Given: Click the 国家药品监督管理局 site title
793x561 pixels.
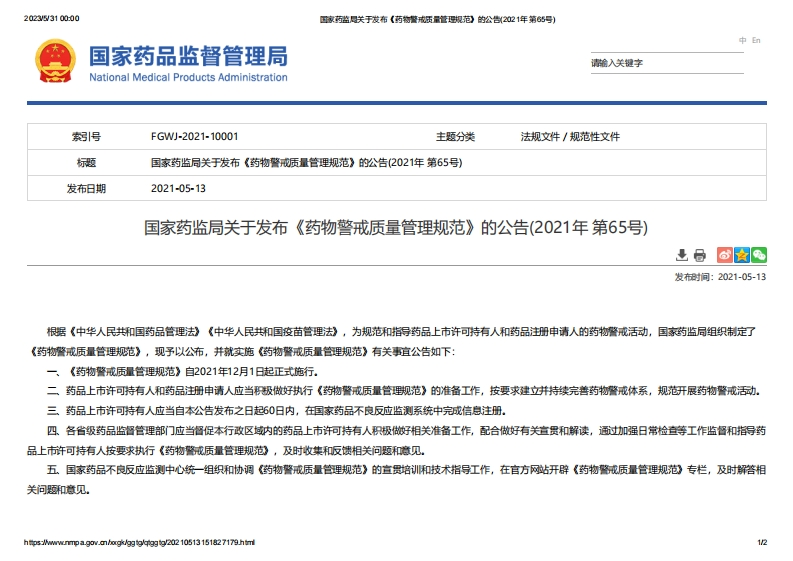Looking at the screenshot, I should (x=188, y=56).
